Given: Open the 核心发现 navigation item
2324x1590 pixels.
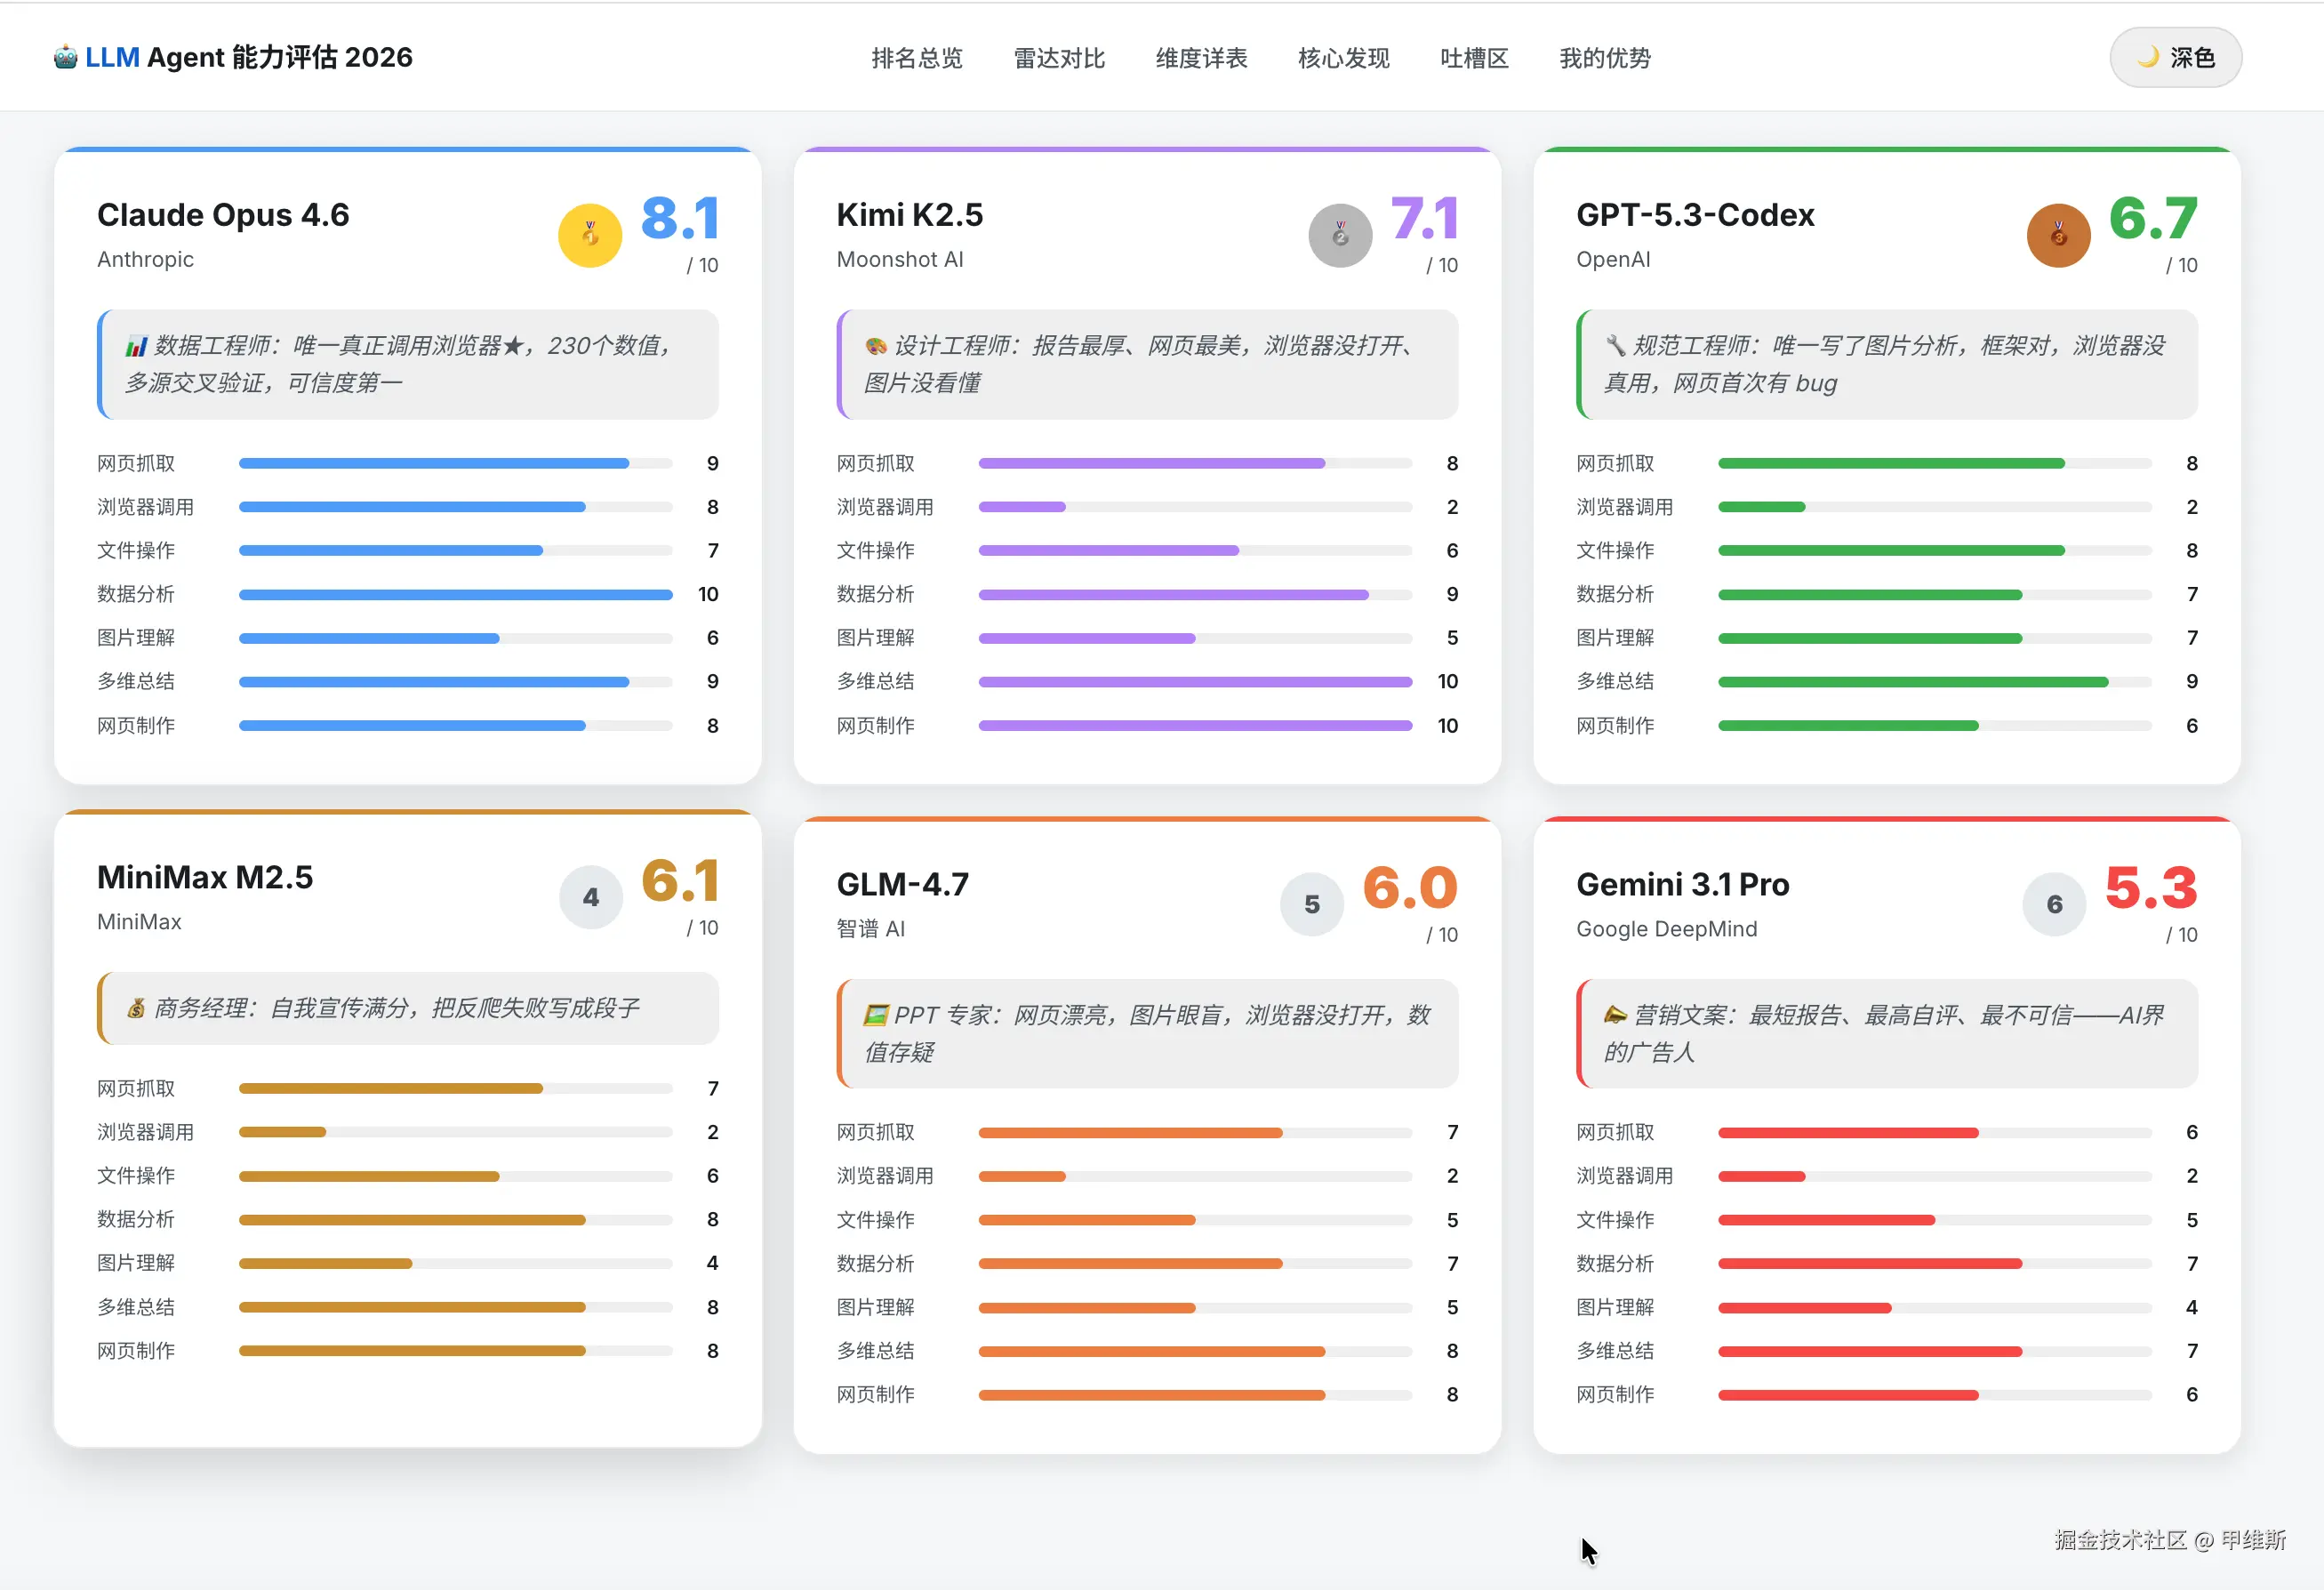Looking at the screenshot, I should tap(1343, 58).
